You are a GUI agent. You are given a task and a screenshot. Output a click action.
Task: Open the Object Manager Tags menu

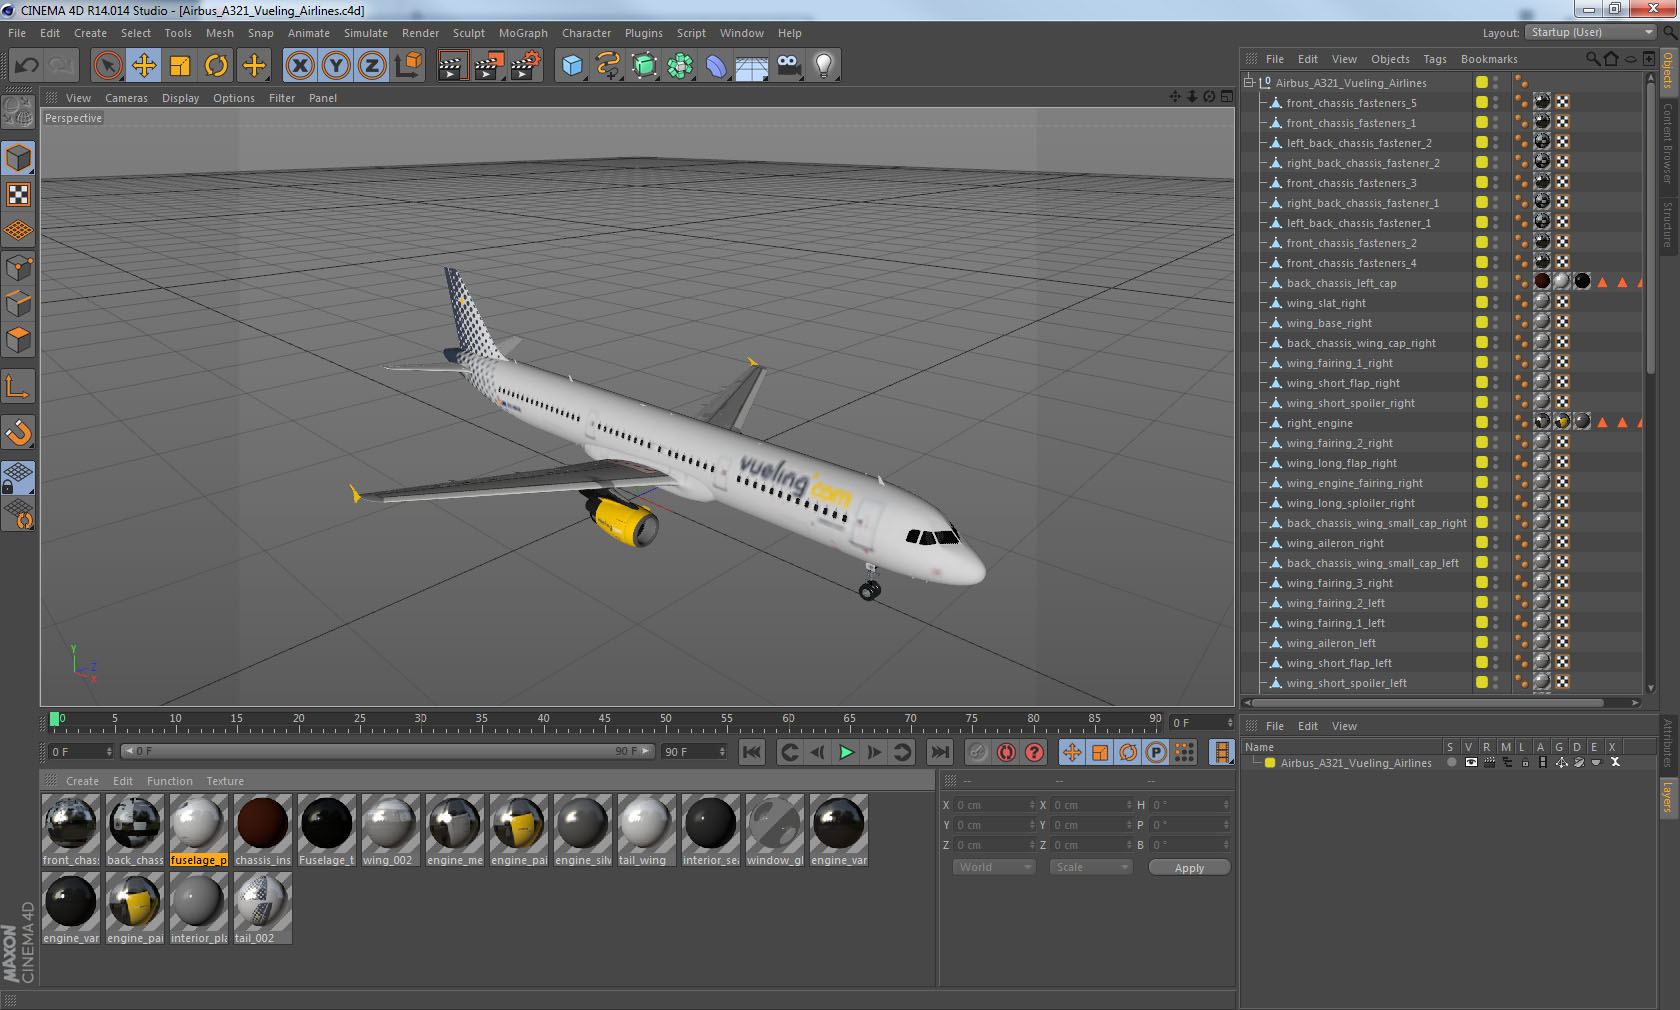click(x=1435, y=59)
